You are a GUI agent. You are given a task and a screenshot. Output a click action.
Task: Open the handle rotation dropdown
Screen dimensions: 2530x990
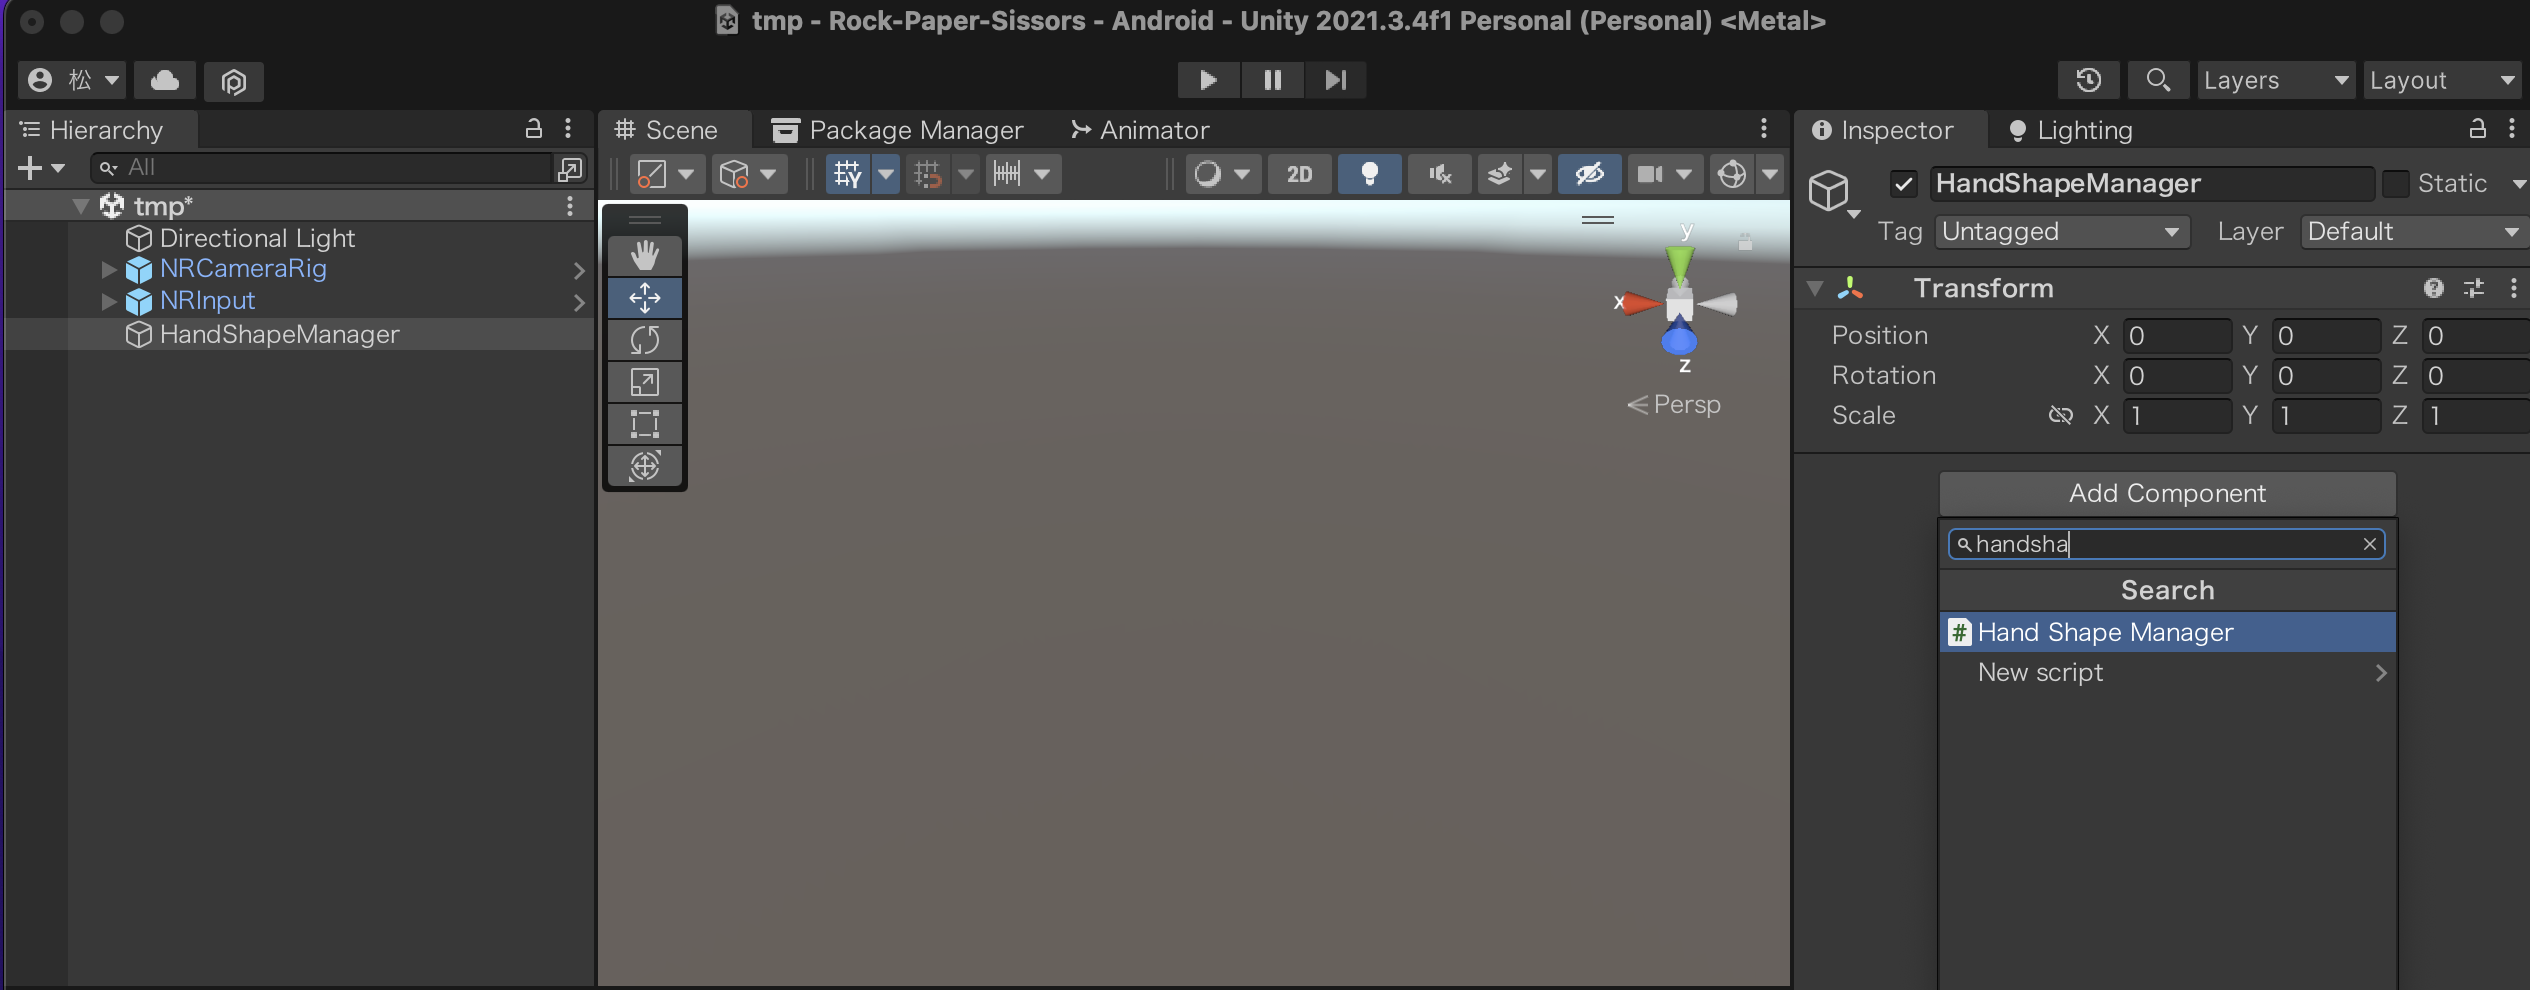[748, 174]
